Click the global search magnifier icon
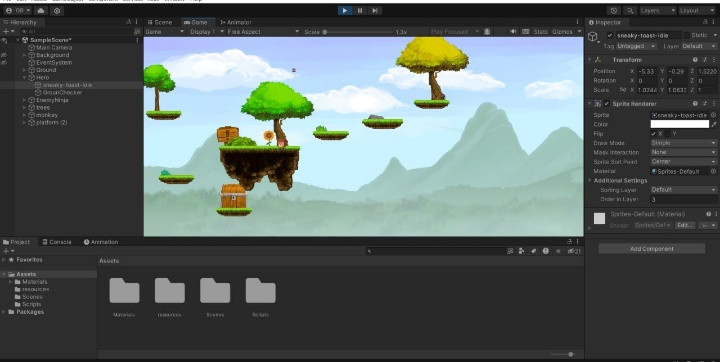Screen dimensions: 720x362 click(x=630, y=10)
